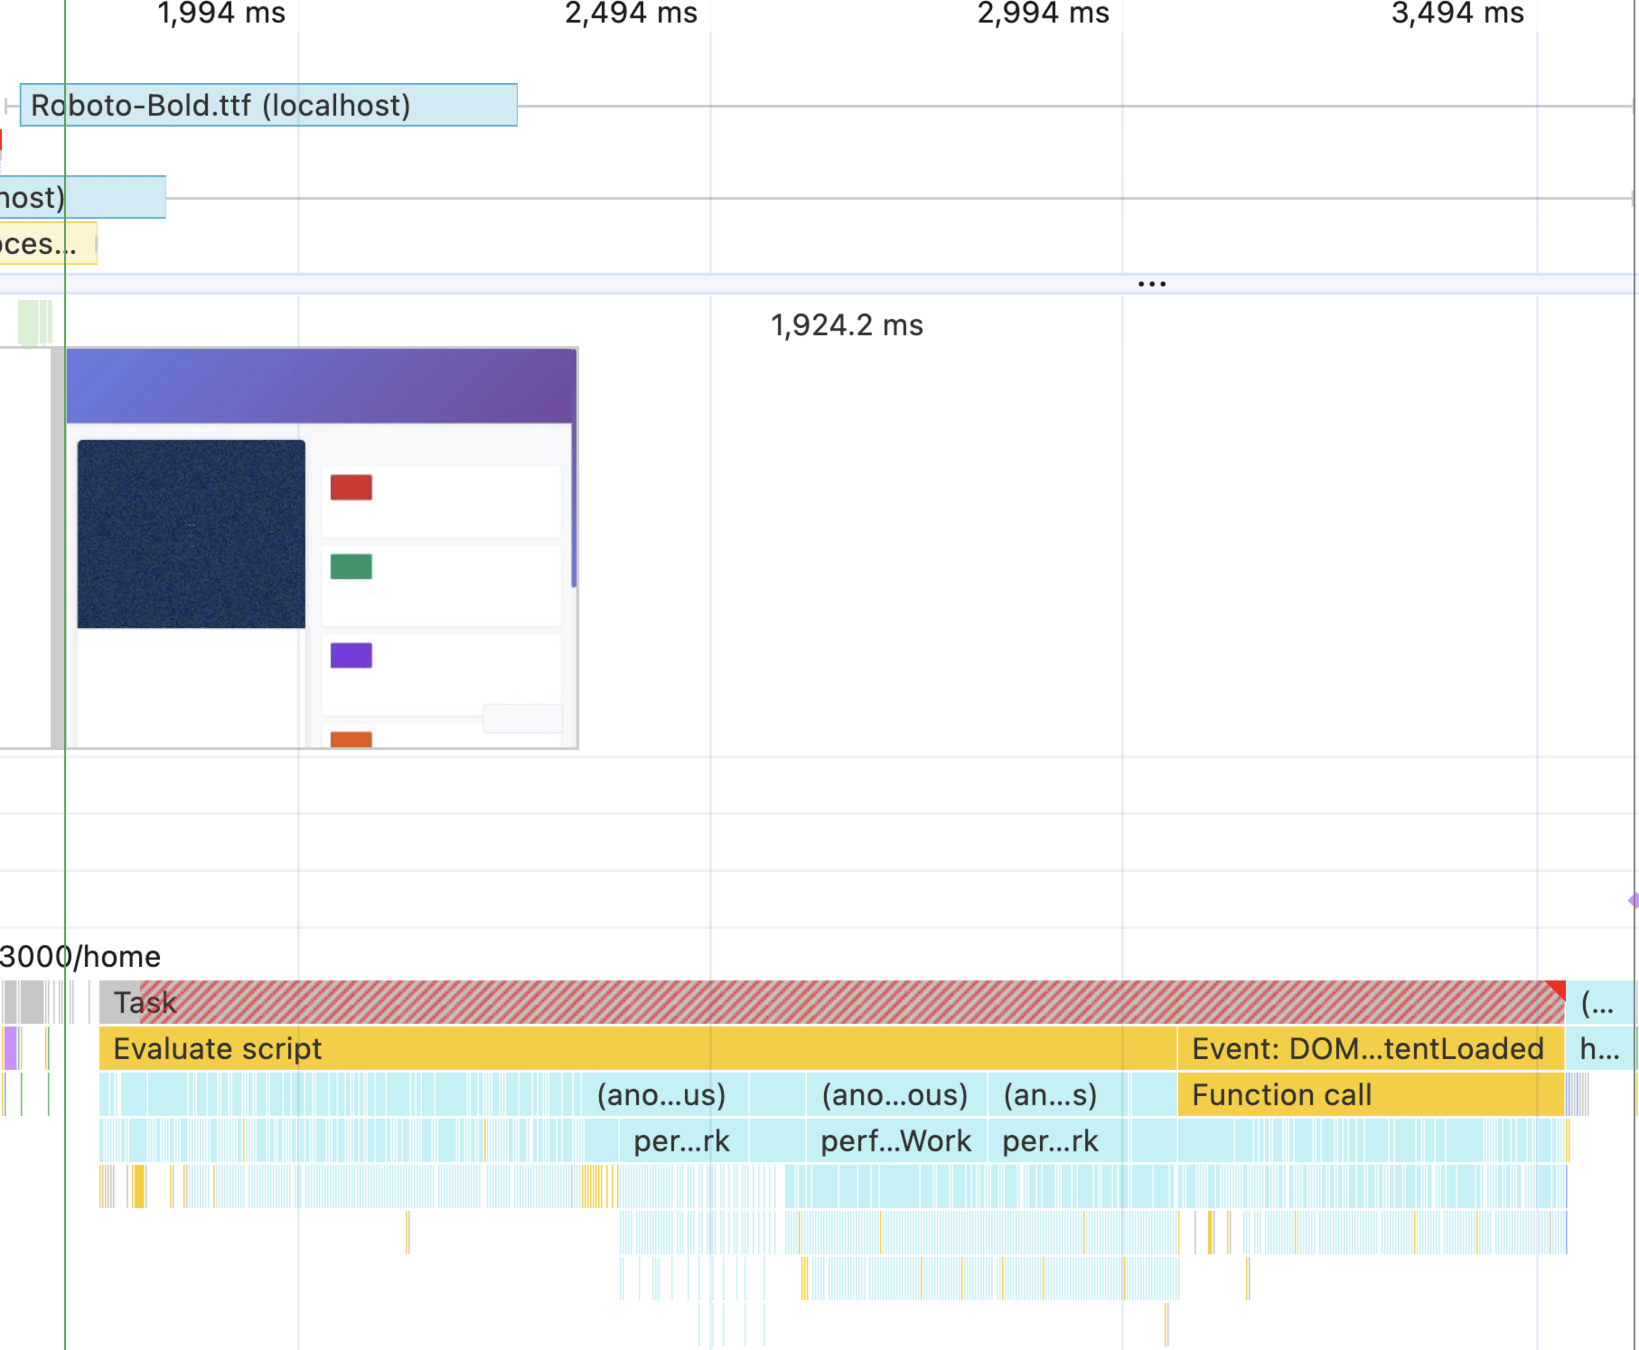Click the (an...s) anonymous function block
Image resolution: width=1639 pixels, height=1350 pixels.
[1050, 1095]
